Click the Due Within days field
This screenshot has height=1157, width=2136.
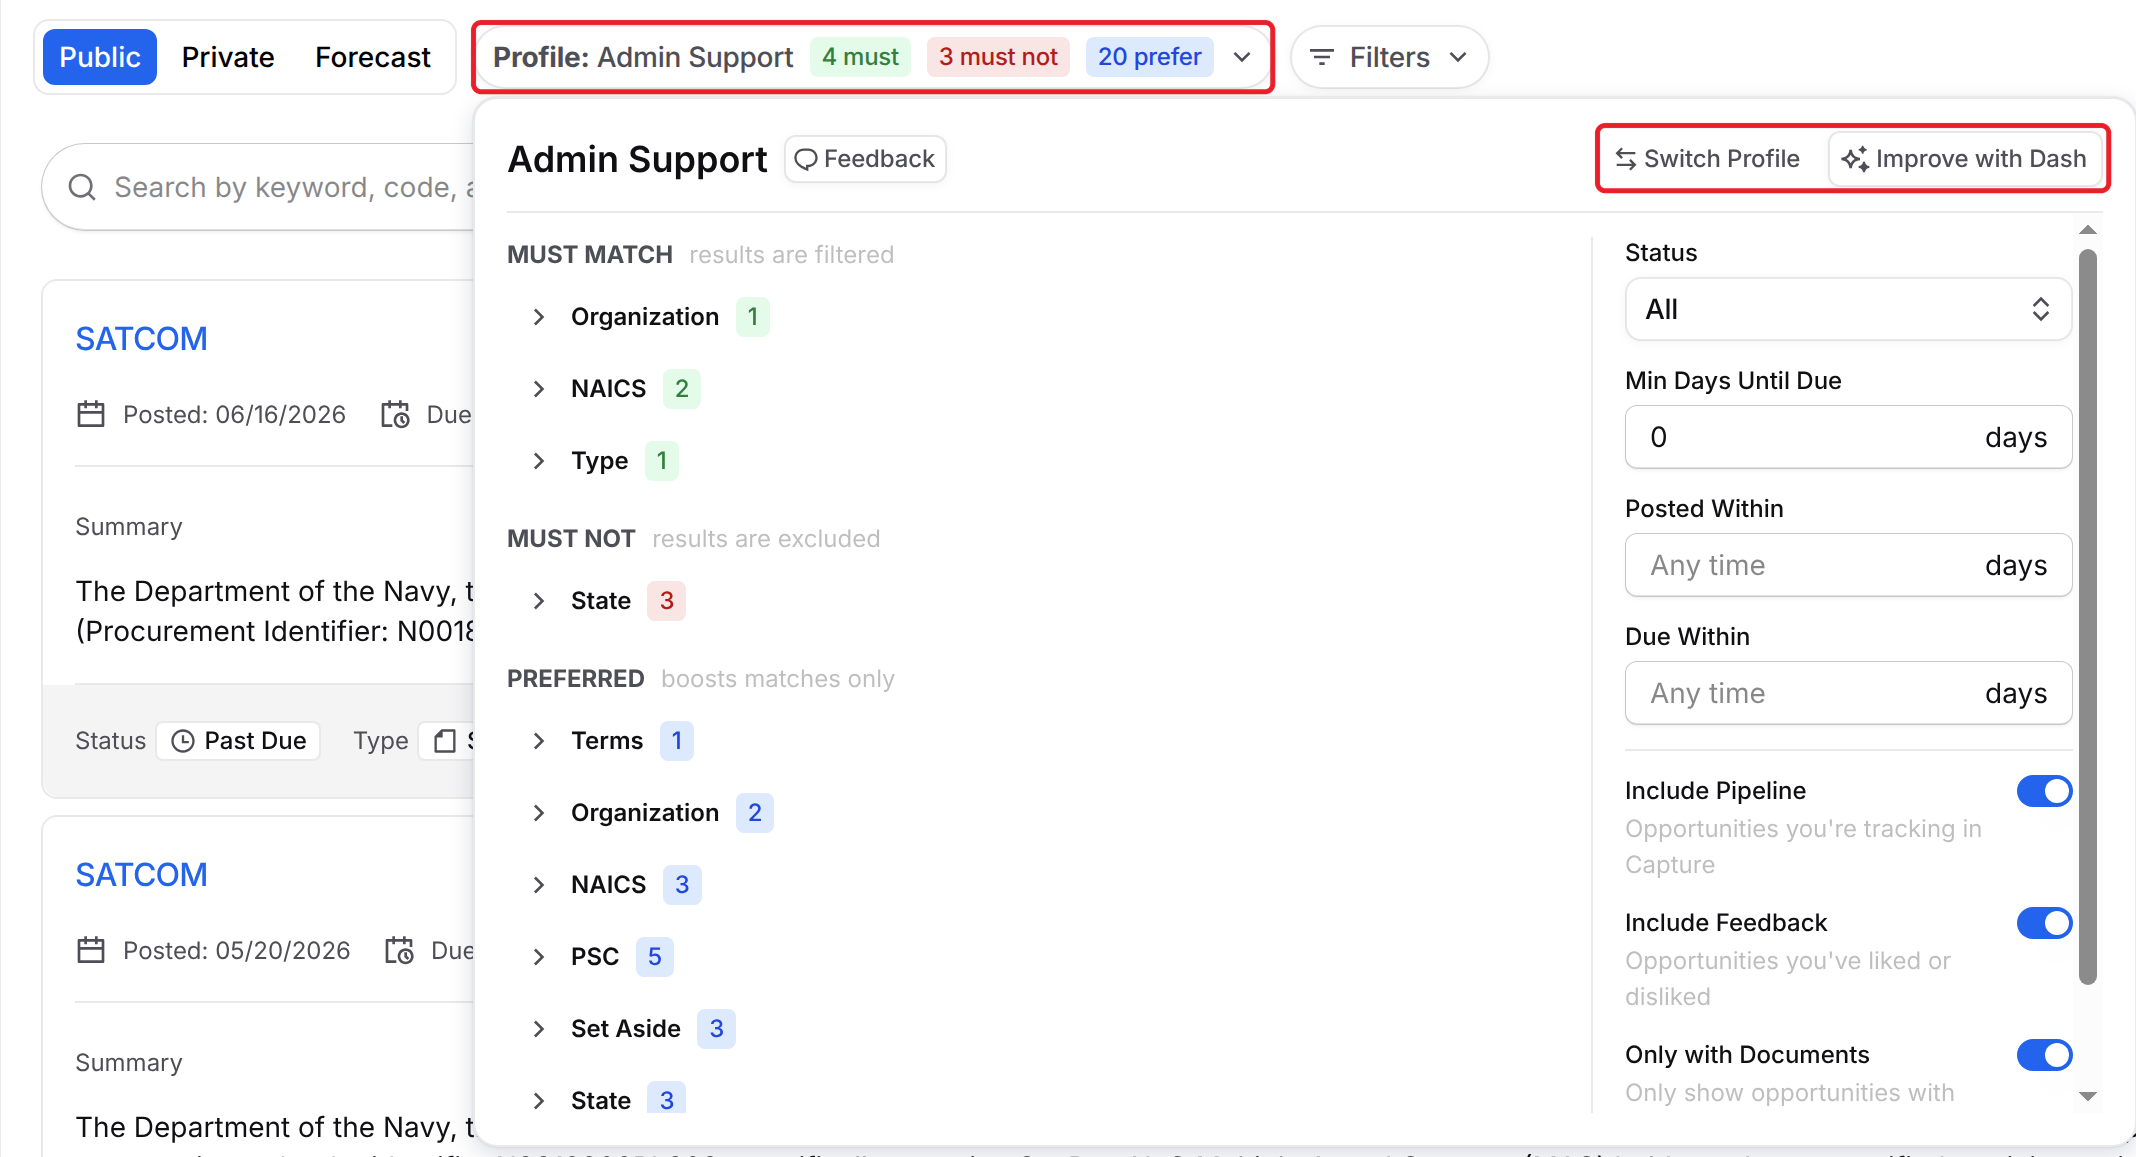[x=1848, y=693]
